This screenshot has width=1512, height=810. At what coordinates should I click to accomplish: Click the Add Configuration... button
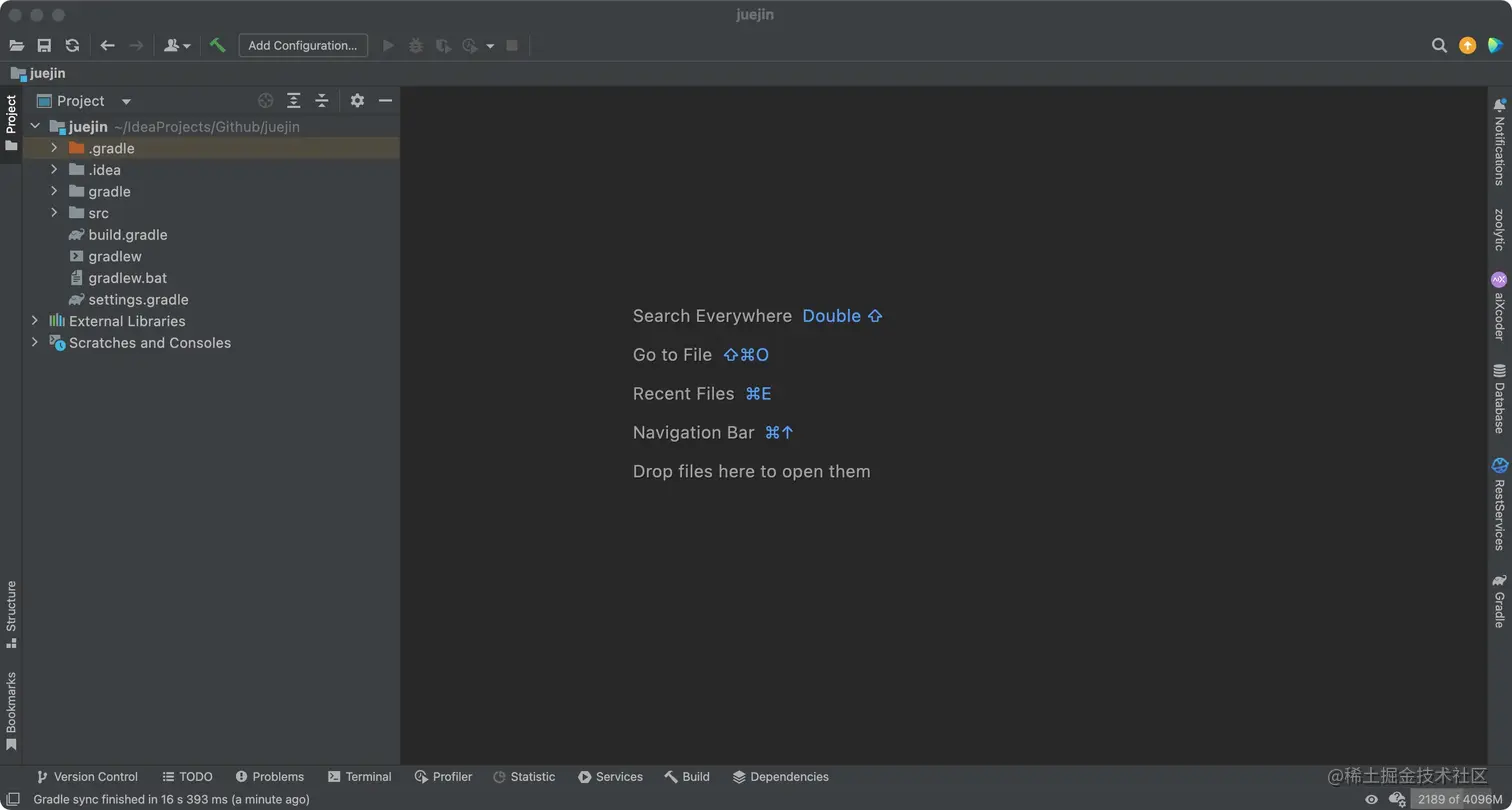point(303,45)
